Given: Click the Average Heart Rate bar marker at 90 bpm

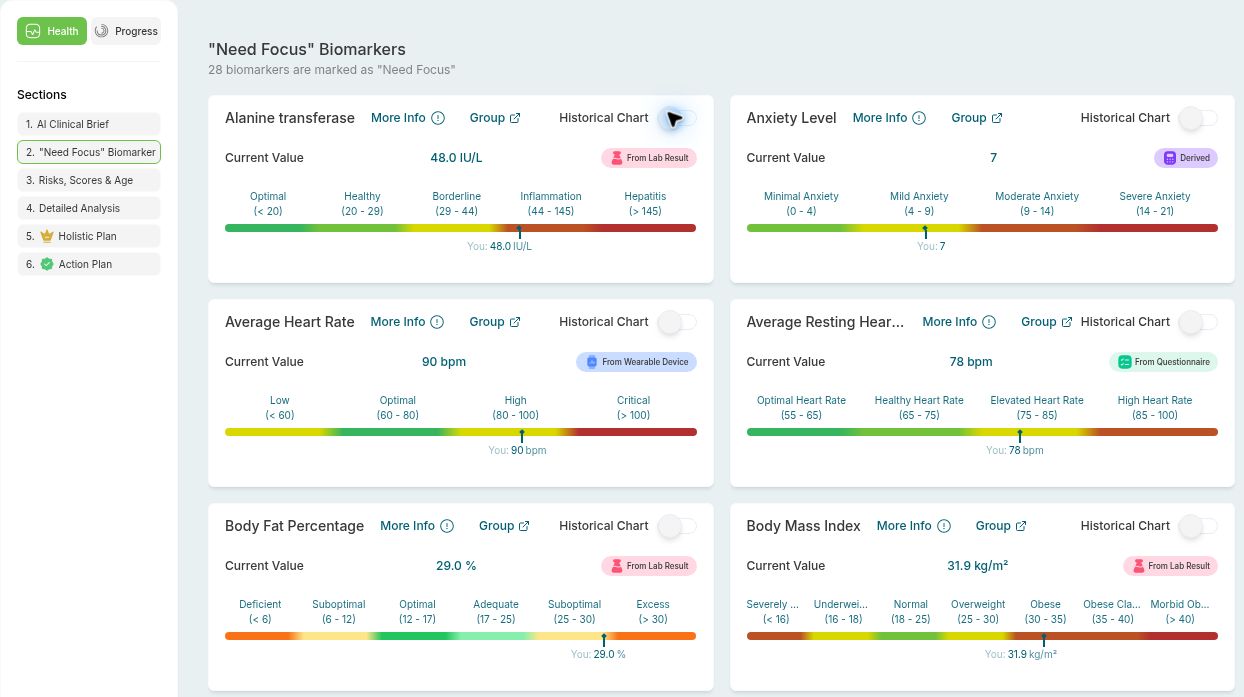Looking at the screenshot, I should [x=521, y=435].
